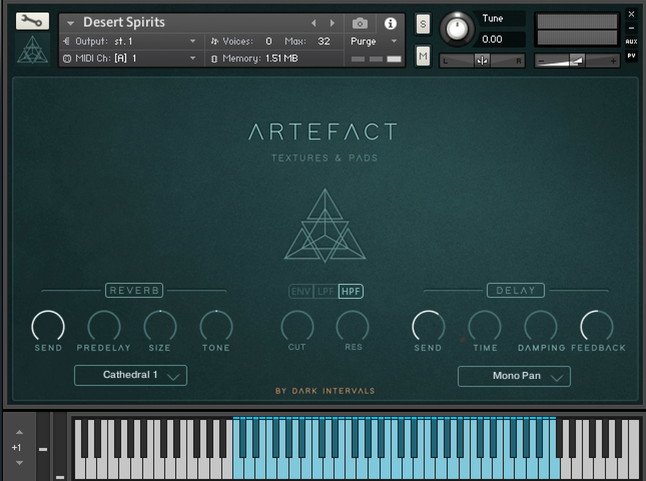Image resolution: width=646 pixels, height=481 pixels.
Task: Open the instrument info icon
Action: [390, 23]
